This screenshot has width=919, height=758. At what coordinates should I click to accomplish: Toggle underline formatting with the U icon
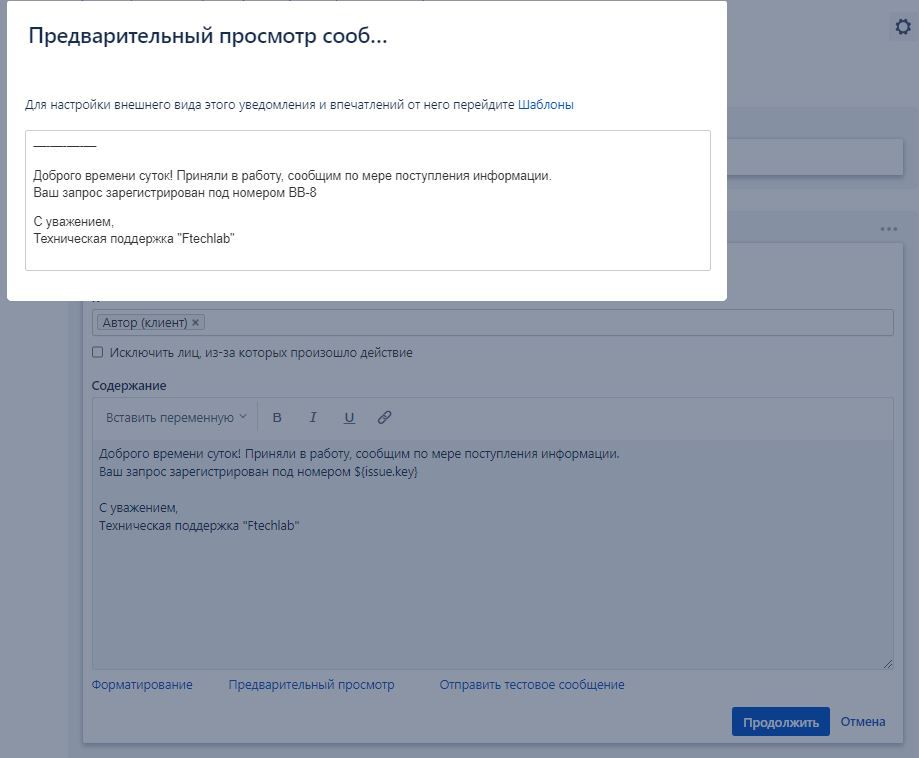[x=349, y=416]
